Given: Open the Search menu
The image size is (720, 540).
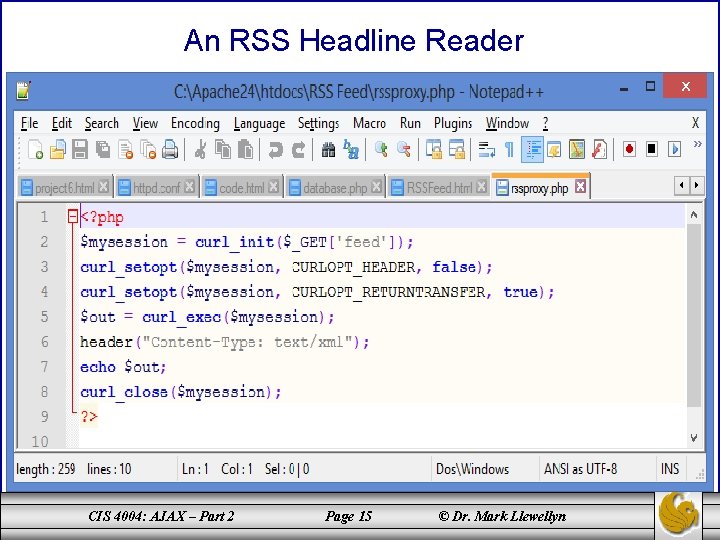Looking at the screenshot, I should point(101,123).
